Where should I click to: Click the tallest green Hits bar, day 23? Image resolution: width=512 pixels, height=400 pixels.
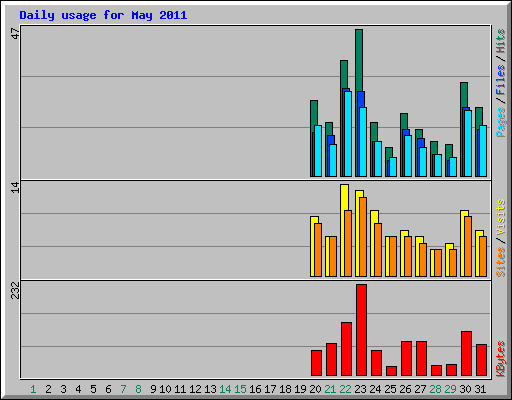click(x=359, y=60)
